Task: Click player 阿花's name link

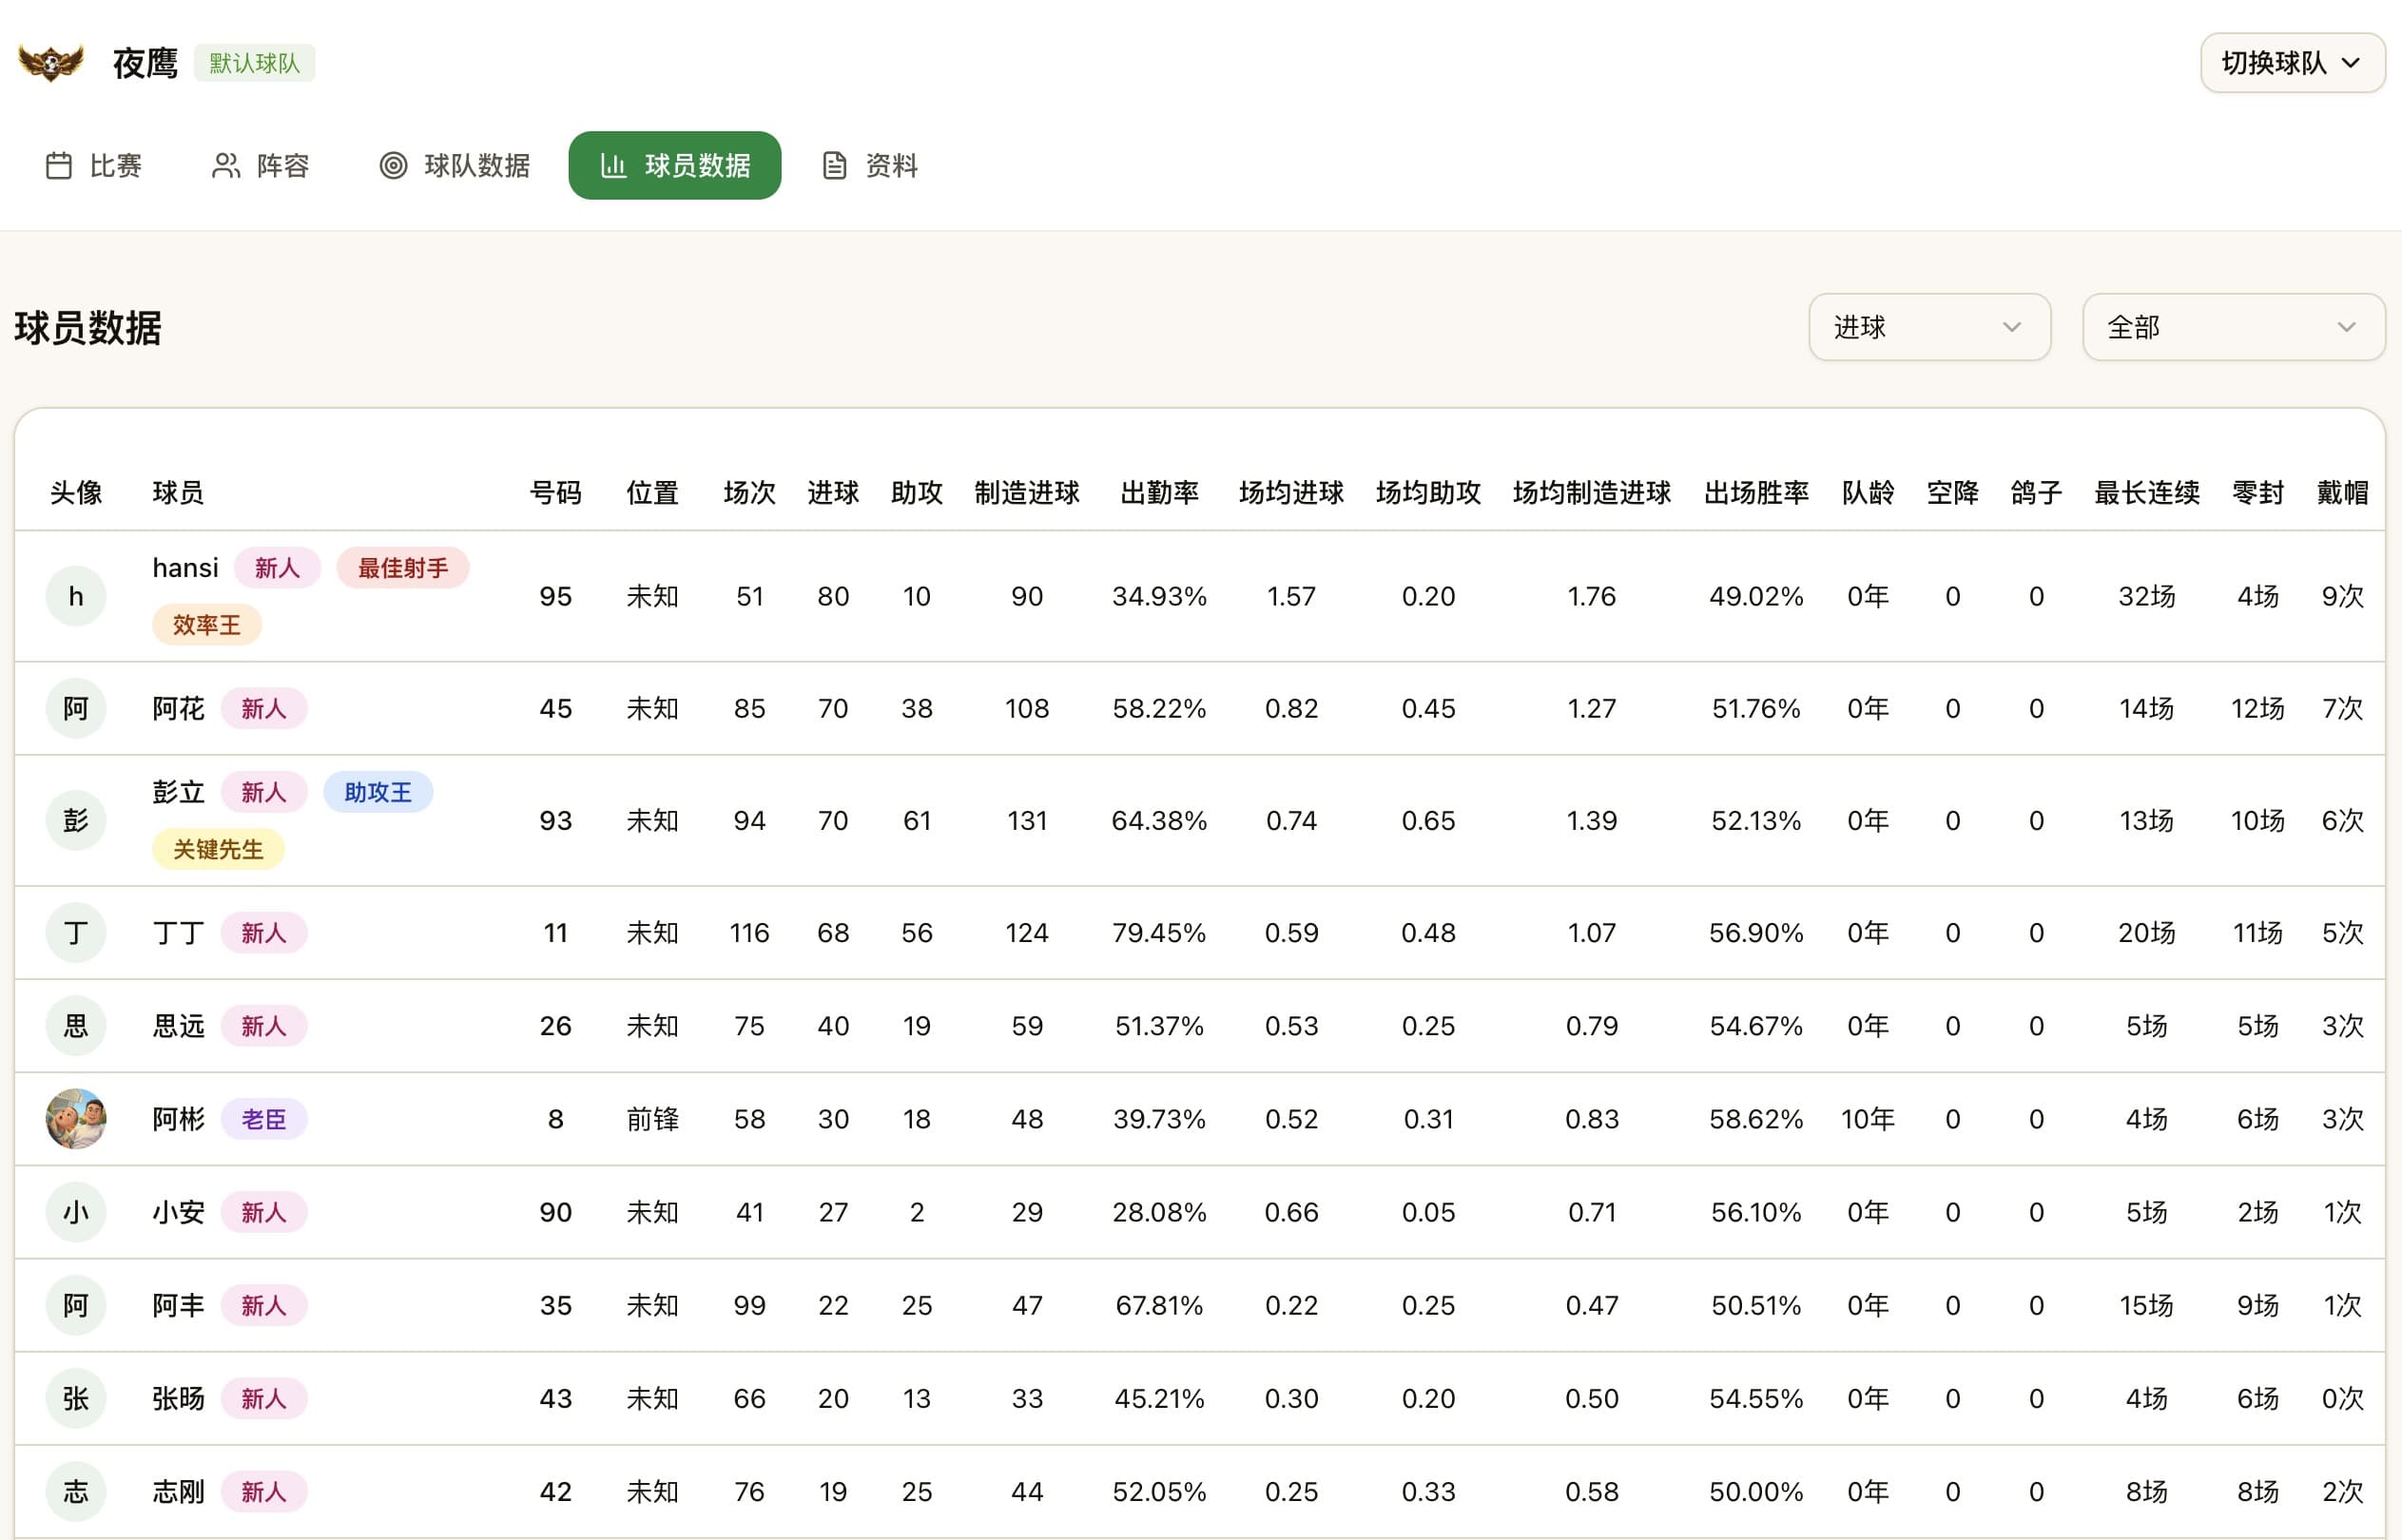Action: 178,707
